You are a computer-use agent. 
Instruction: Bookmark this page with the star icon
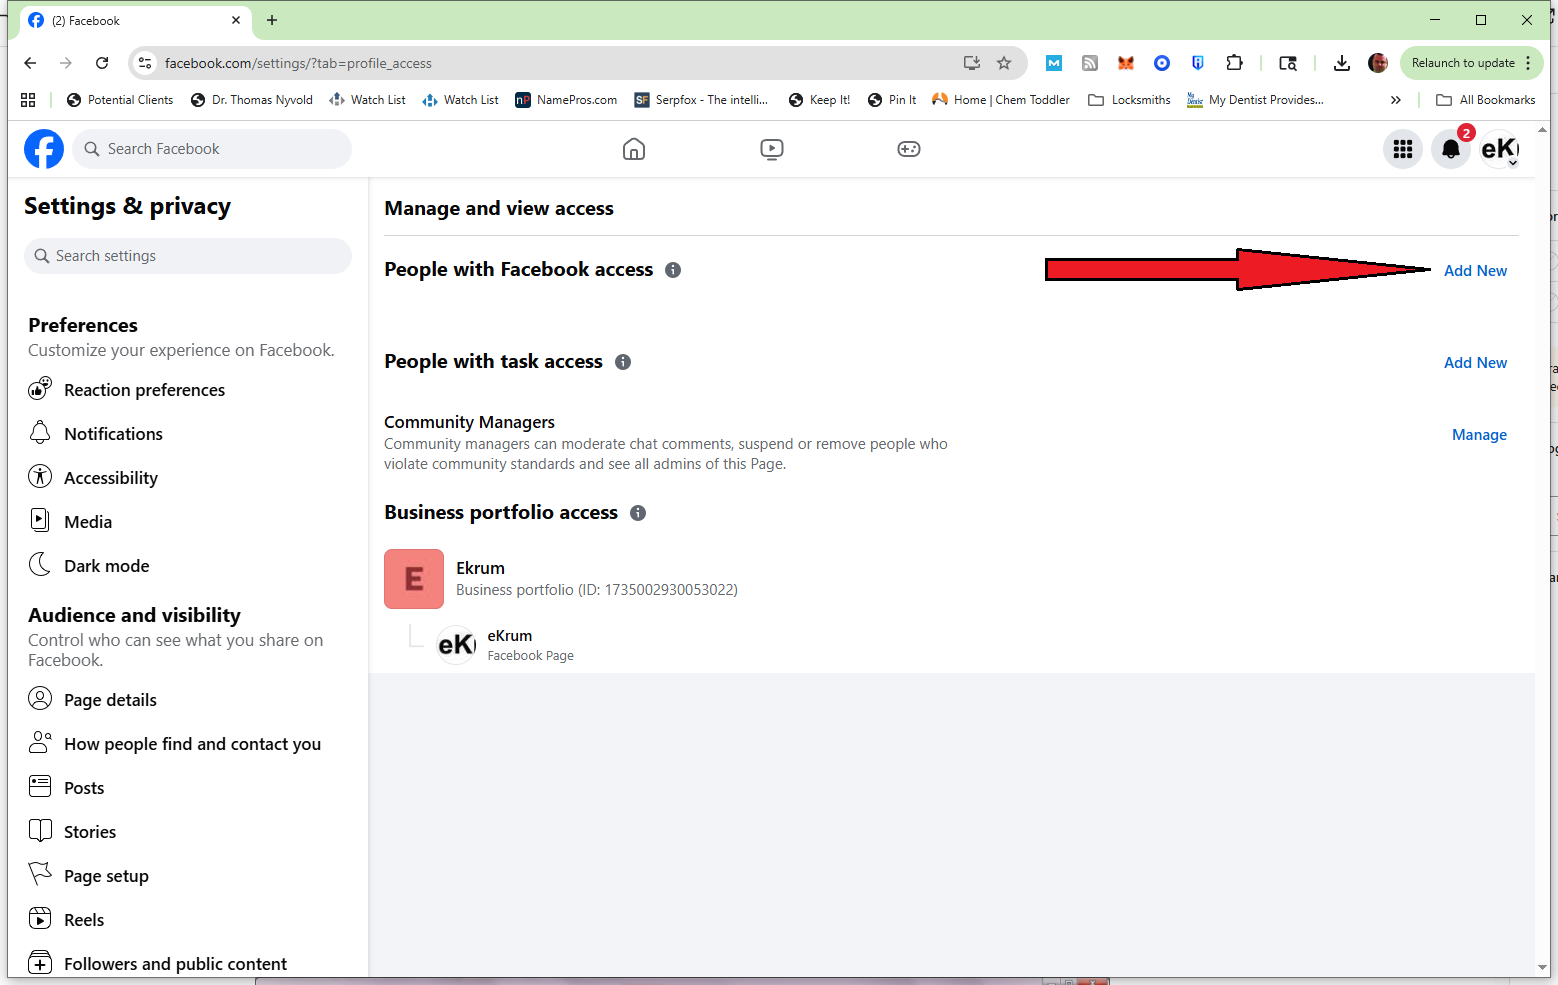1004,63
